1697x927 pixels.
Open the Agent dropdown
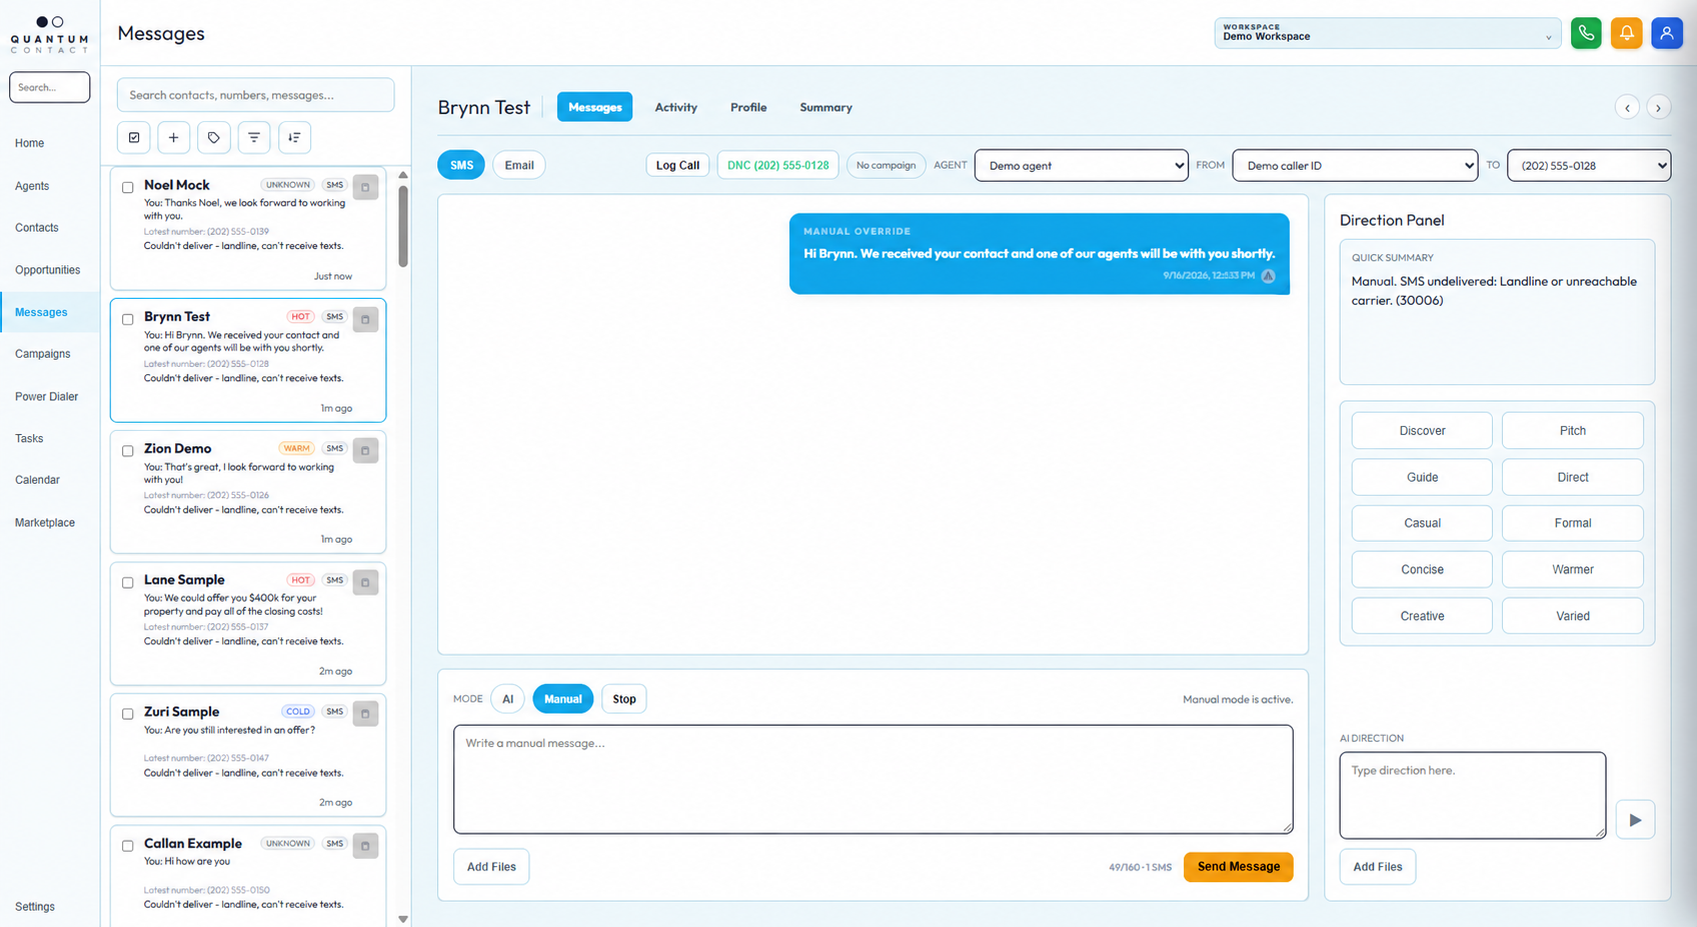(x=1081, y=165)
